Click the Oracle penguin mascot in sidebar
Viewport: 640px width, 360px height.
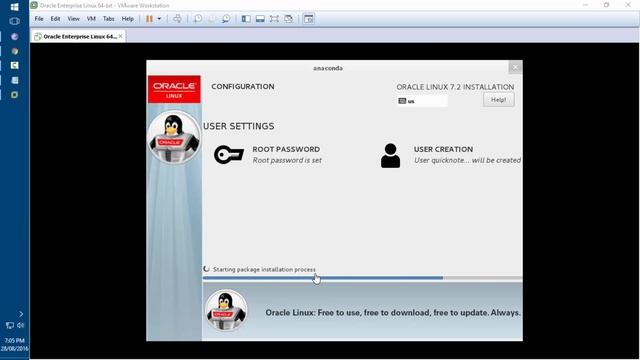click(174, 137)
